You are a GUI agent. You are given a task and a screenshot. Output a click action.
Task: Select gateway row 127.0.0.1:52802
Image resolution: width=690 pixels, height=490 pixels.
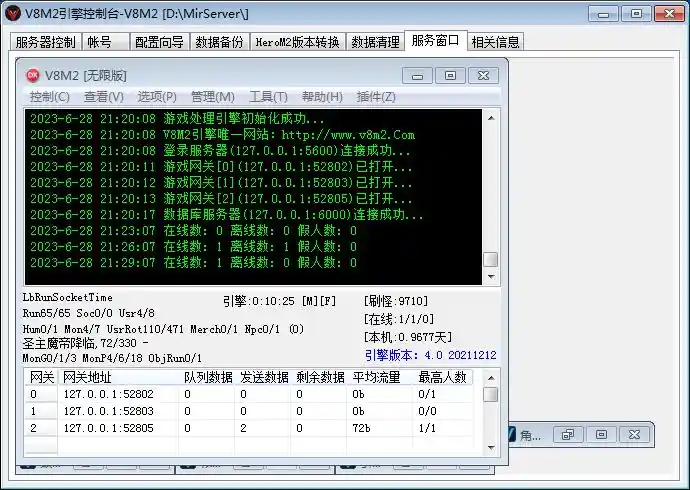pos(249,394)
